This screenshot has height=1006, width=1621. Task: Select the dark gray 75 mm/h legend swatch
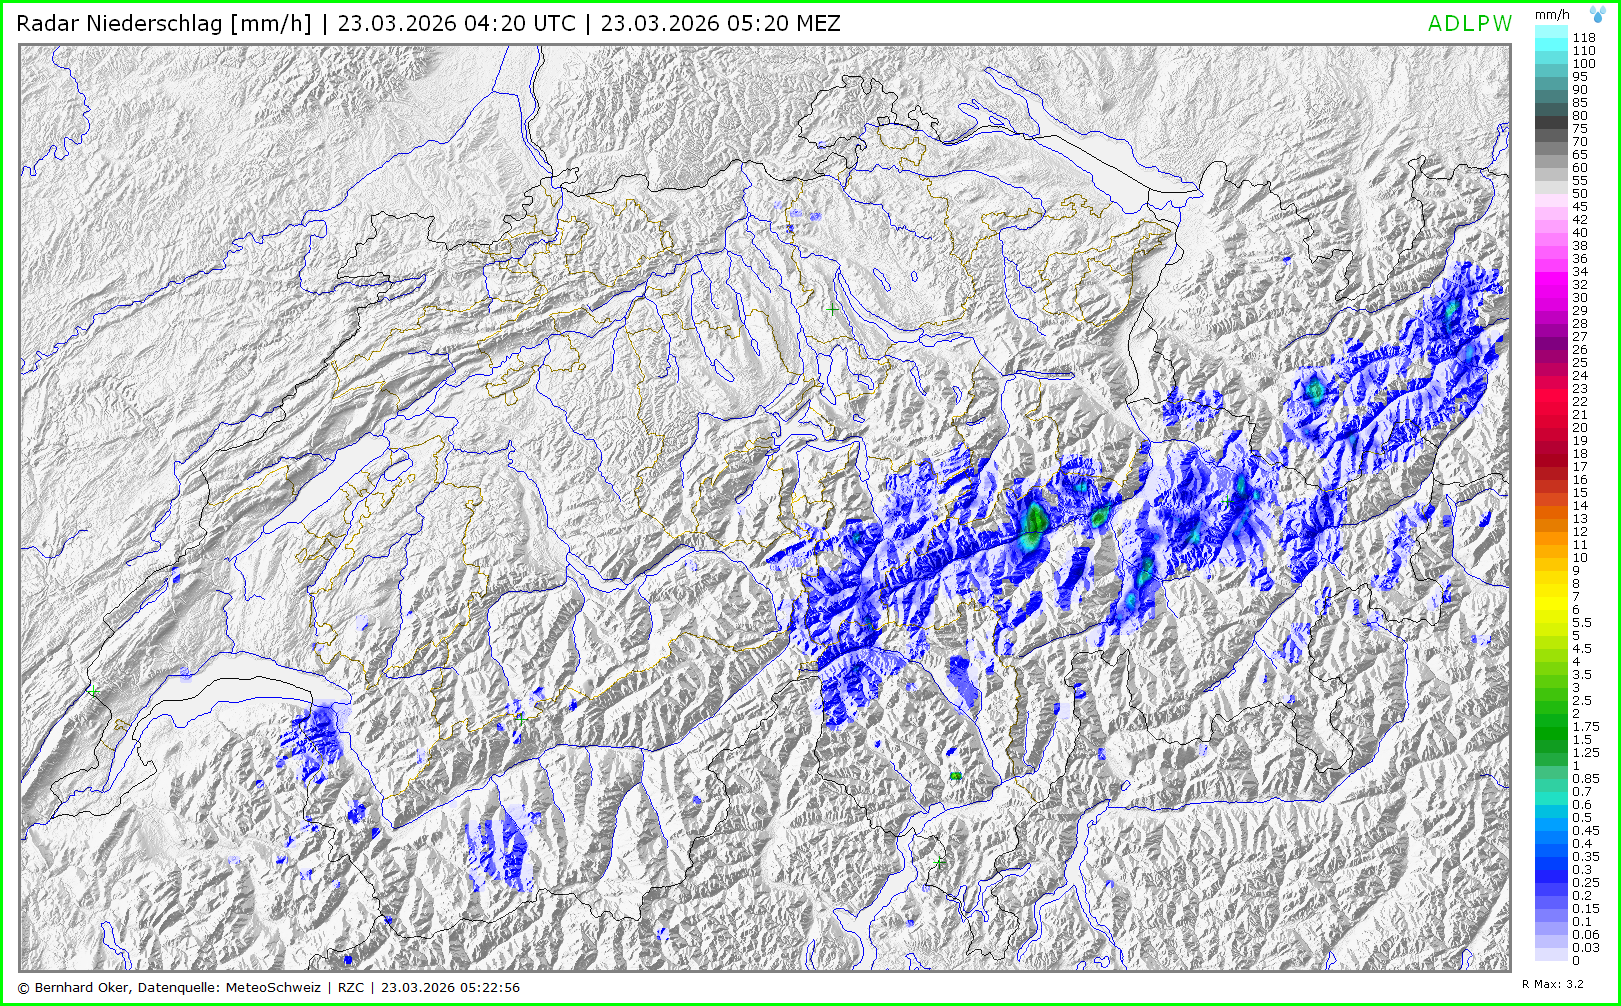click(x=1551, y=128)
